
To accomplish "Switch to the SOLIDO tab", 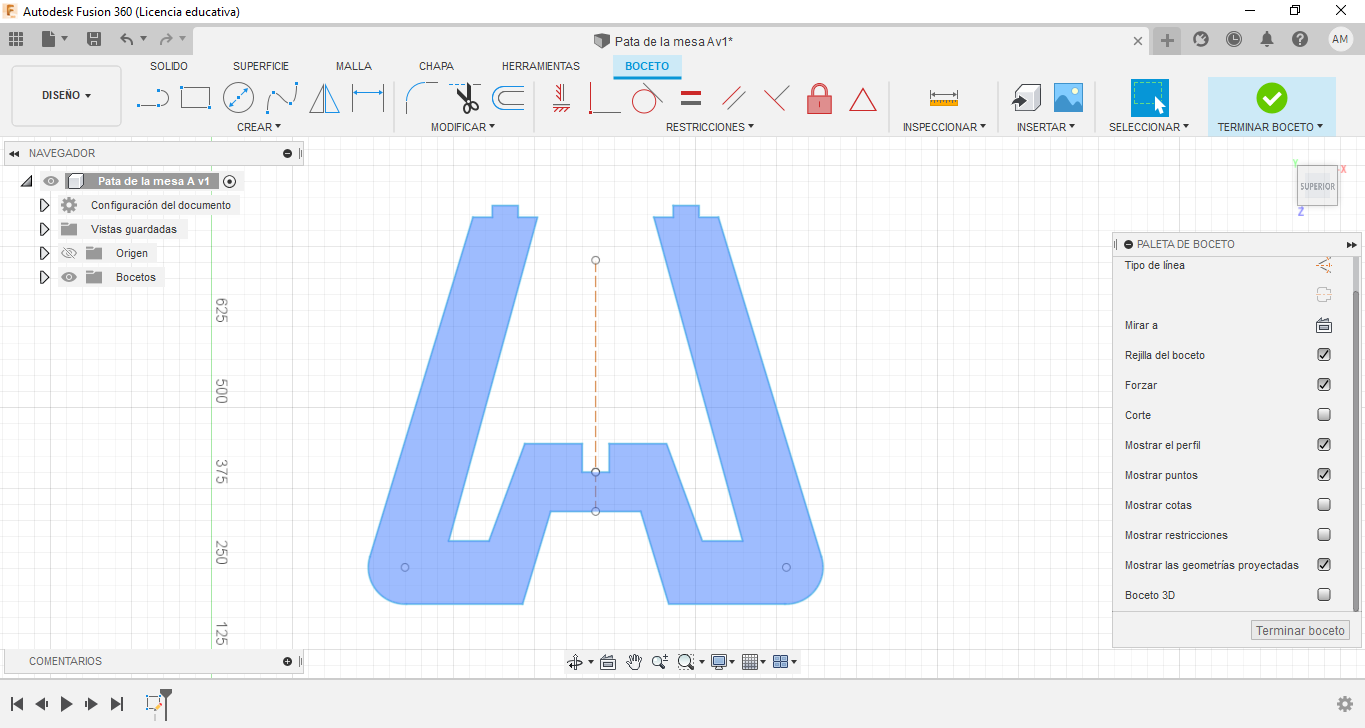I will pos(169,66).
